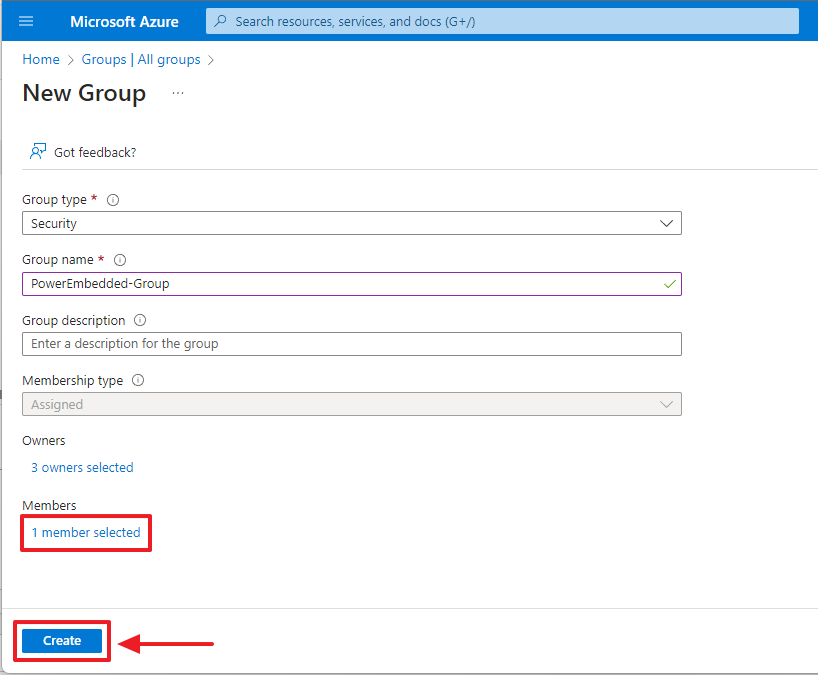818x675 pixels.
Task: Go to Home breadcrumb
Action: (40, 60)
